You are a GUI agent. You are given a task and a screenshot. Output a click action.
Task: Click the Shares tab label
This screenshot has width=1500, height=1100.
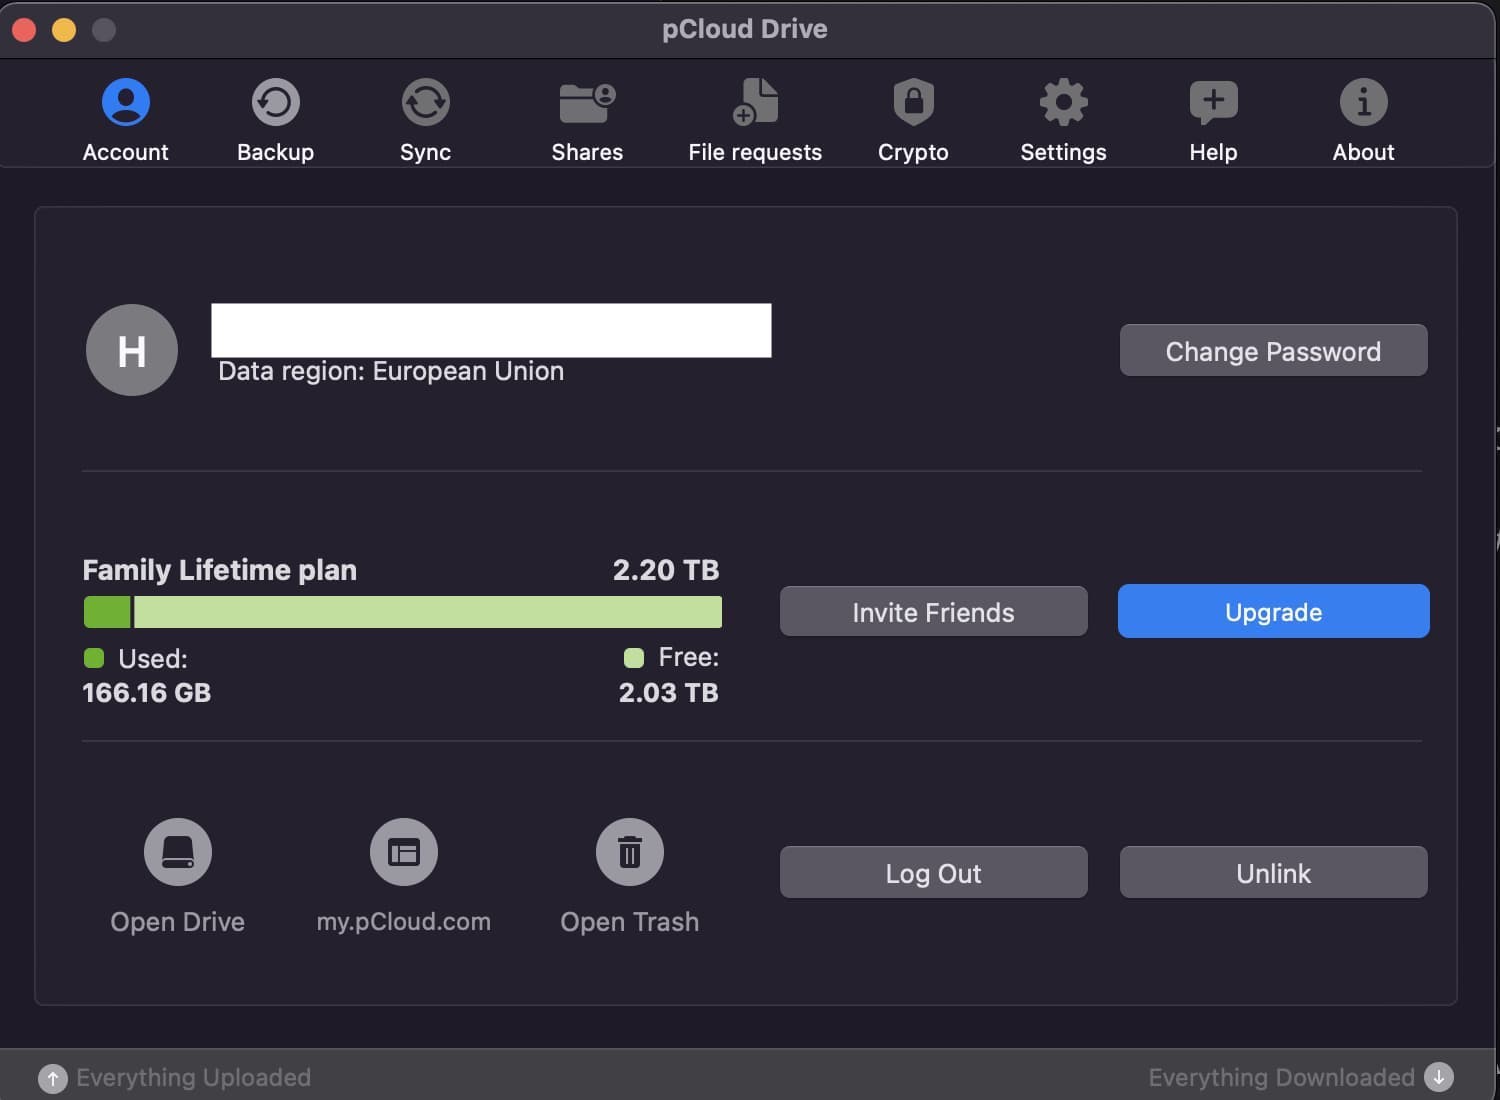click(587, 152)
